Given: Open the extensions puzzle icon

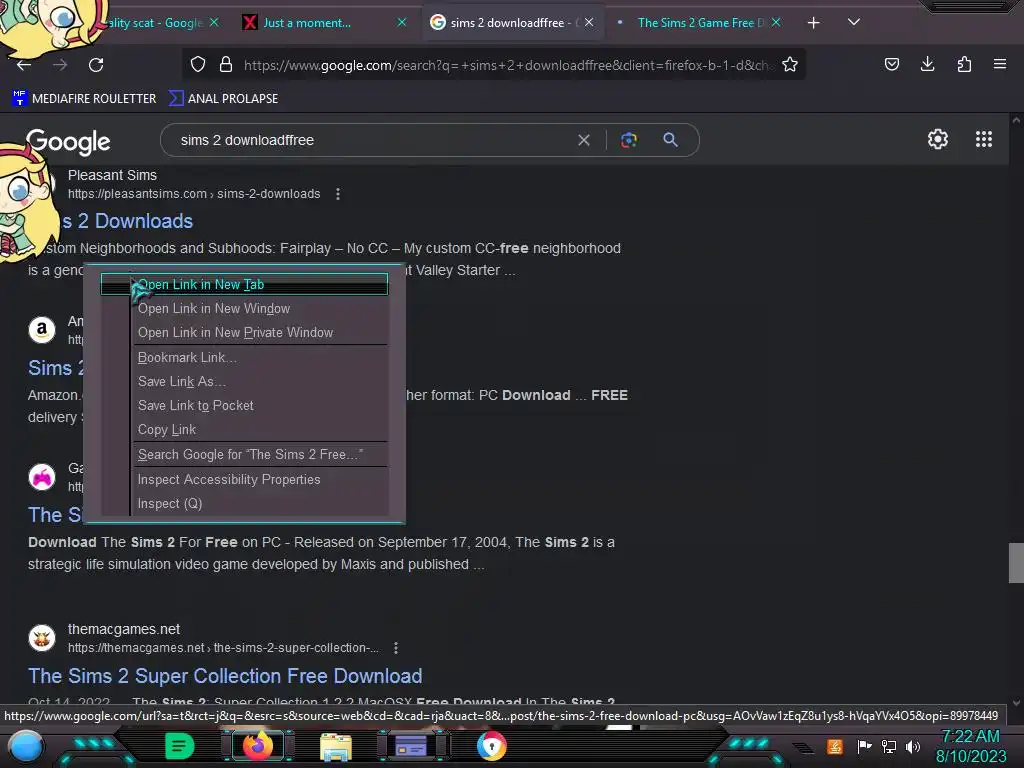Looking at the screenshot, I should coord(964,64).
